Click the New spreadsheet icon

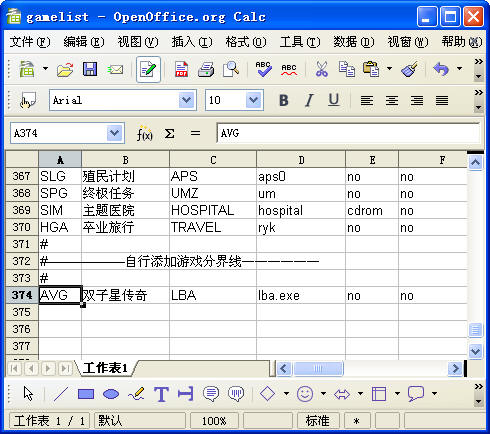[x=27, y=69]
